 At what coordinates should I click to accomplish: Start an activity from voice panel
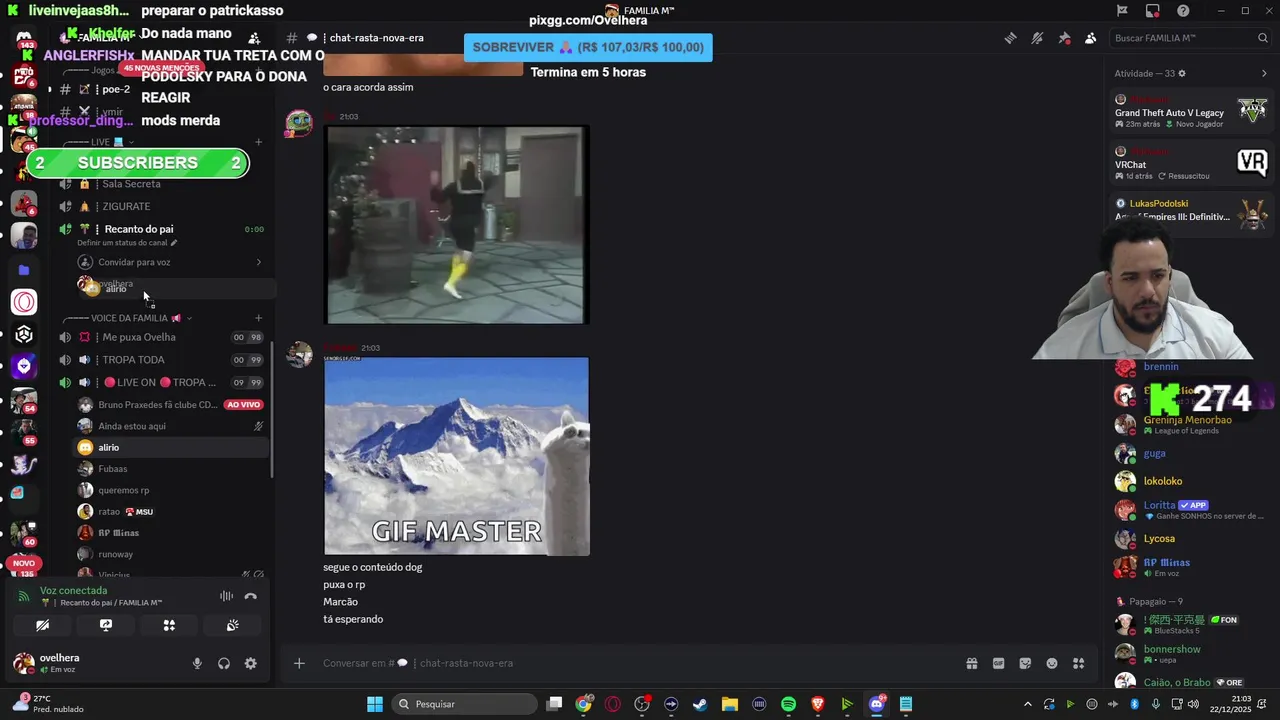169,626
